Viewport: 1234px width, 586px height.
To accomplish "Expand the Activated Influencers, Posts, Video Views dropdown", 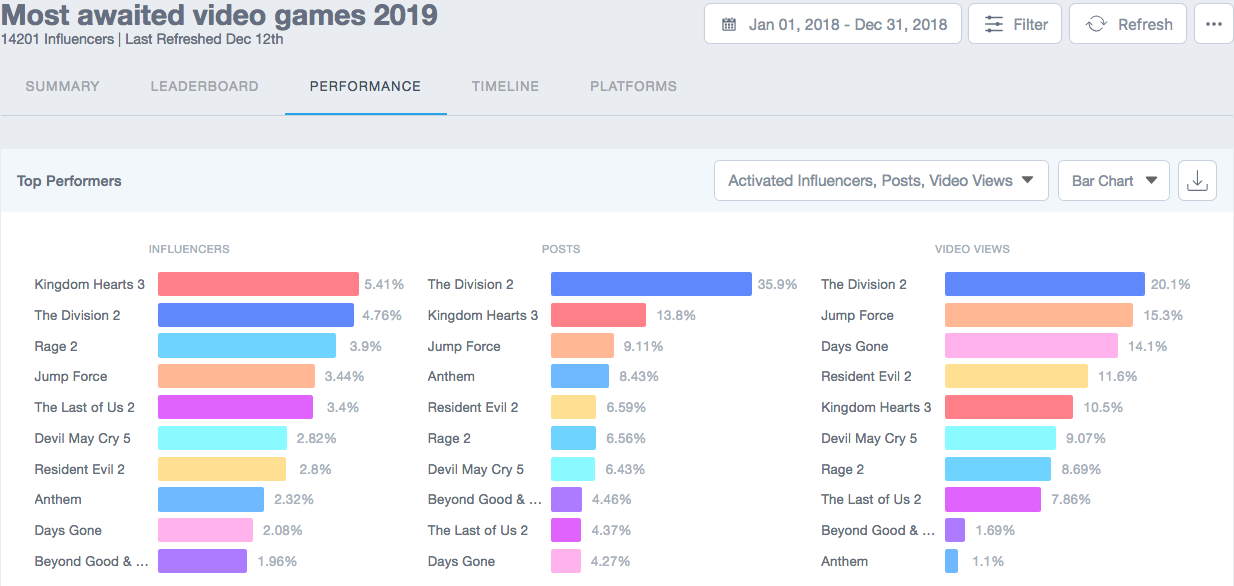I will coord(881,181).
